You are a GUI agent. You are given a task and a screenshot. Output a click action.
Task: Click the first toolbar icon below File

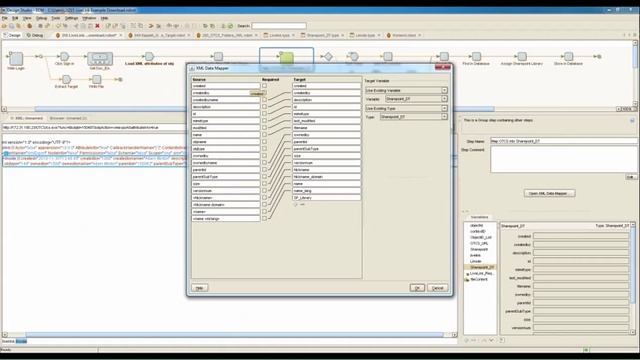coord(4,26)
